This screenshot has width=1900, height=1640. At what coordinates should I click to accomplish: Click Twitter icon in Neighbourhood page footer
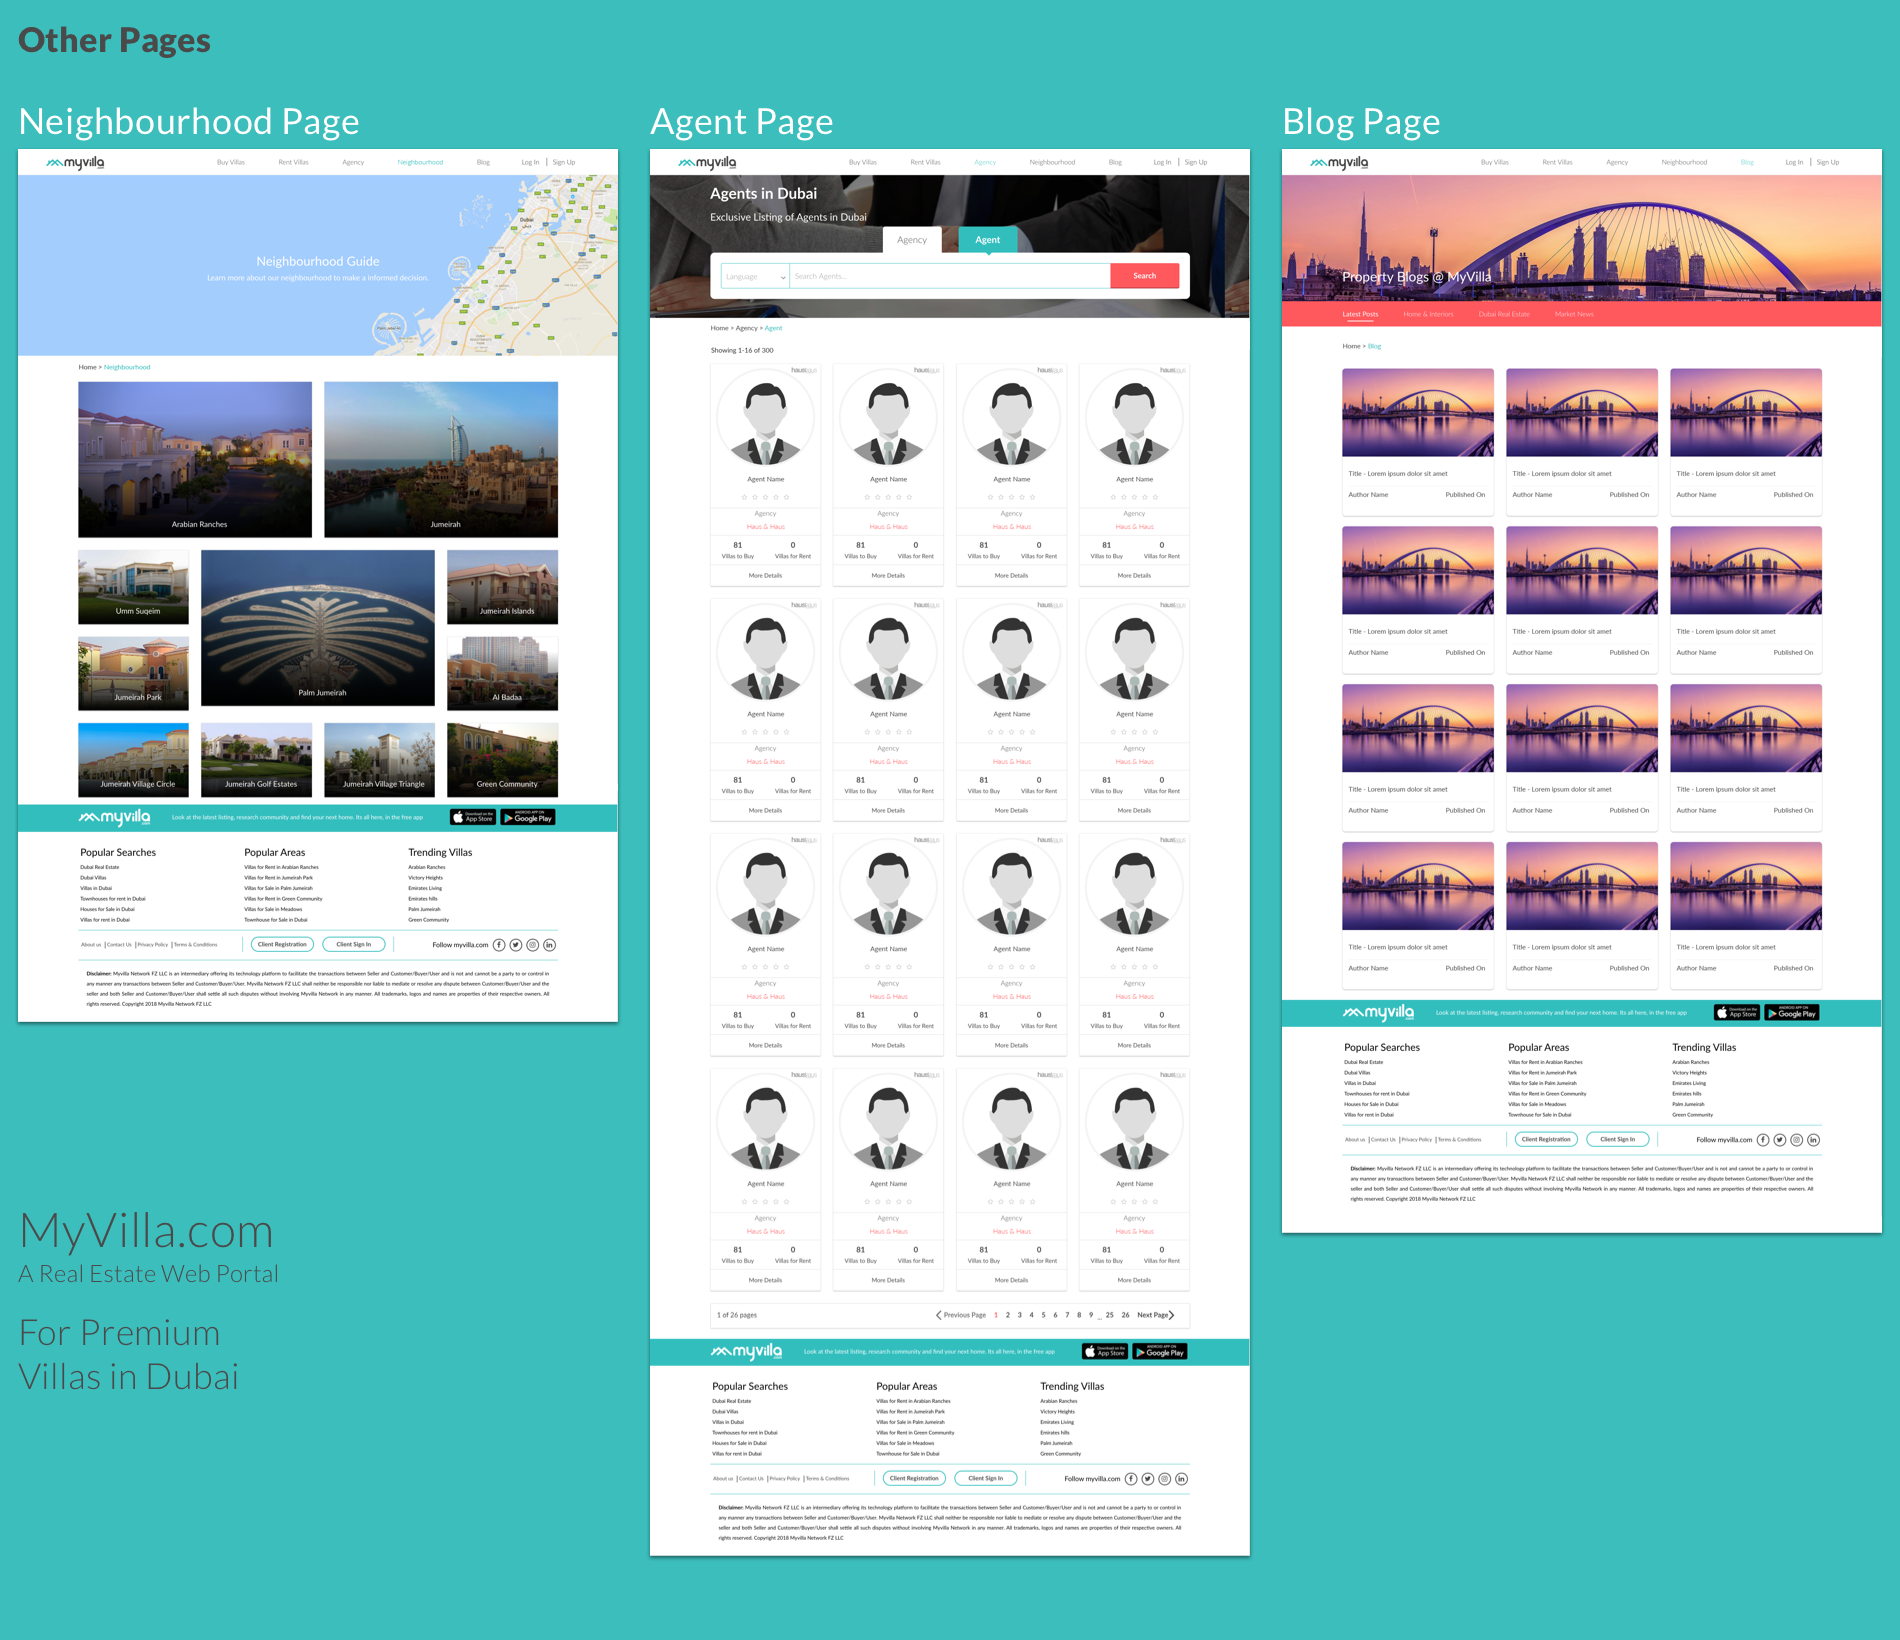pos(516,945)
